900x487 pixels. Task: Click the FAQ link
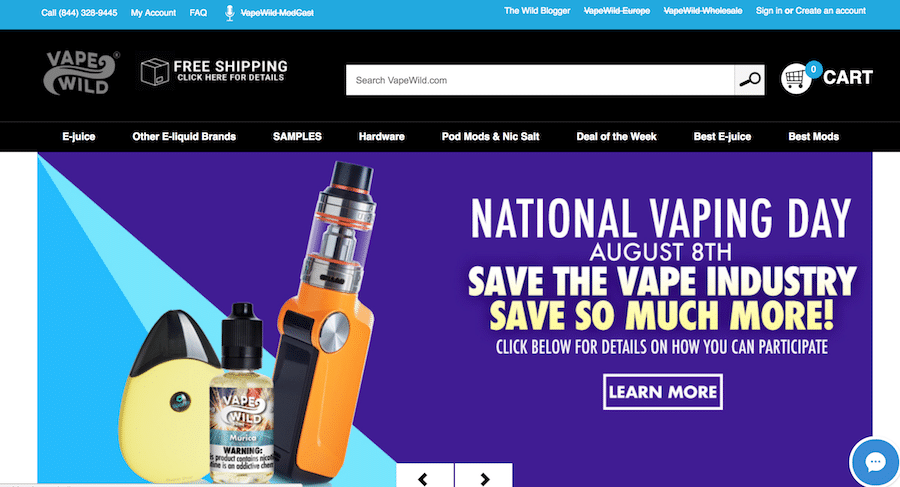[x=198, y=13]
